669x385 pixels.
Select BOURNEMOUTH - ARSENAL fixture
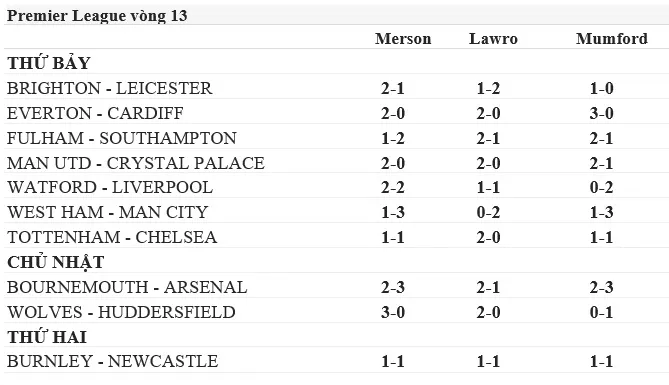pos(127,287)
